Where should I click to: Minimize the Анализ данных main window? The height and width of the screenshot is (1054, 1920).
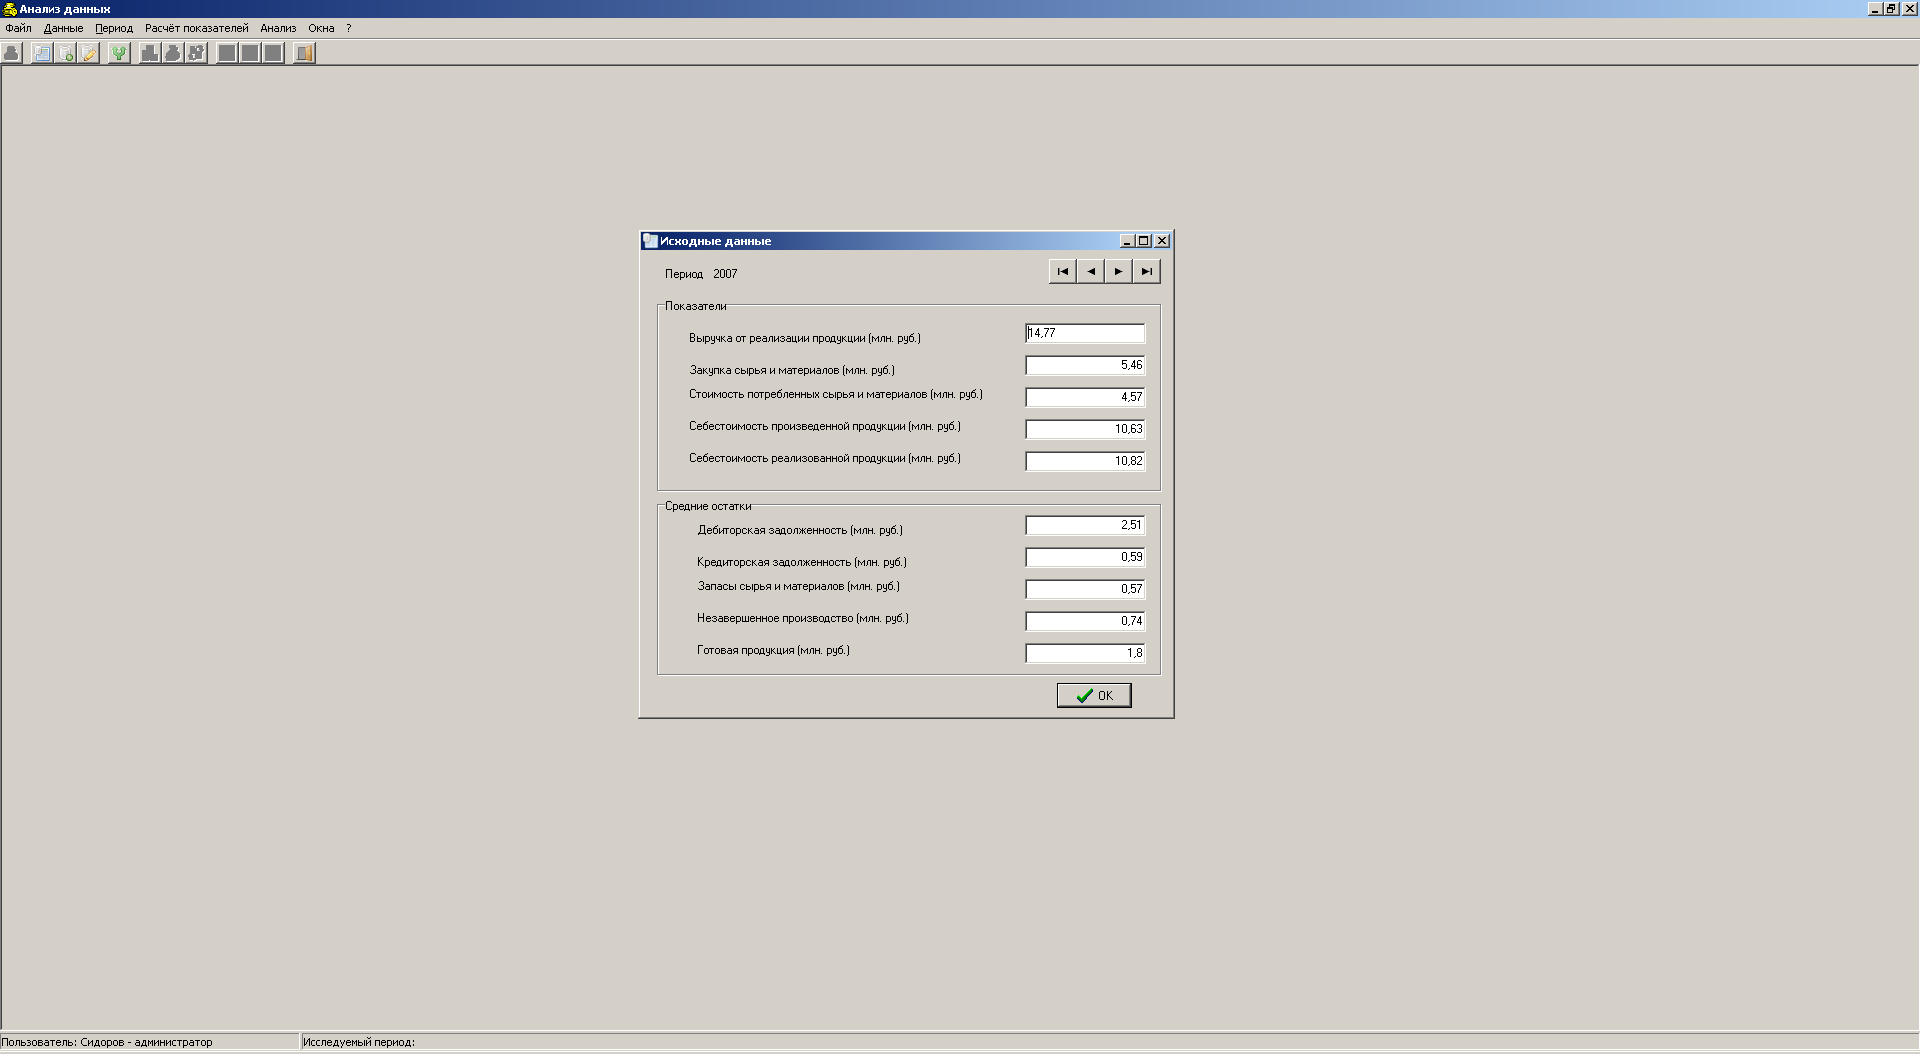[1875, 9]
